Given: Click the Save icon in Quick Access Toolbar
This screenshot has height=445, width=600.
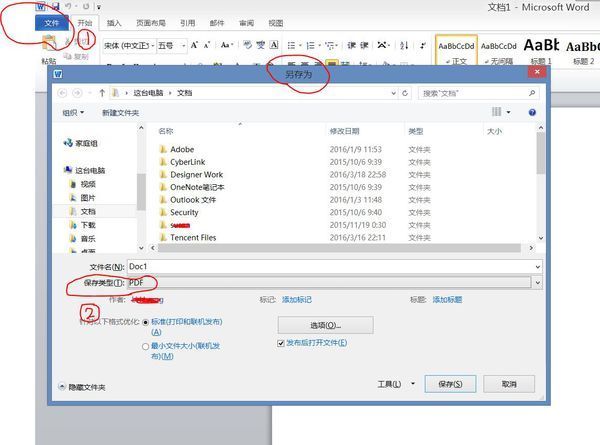Looking at the screenshot, I should (x=56, y=6).
